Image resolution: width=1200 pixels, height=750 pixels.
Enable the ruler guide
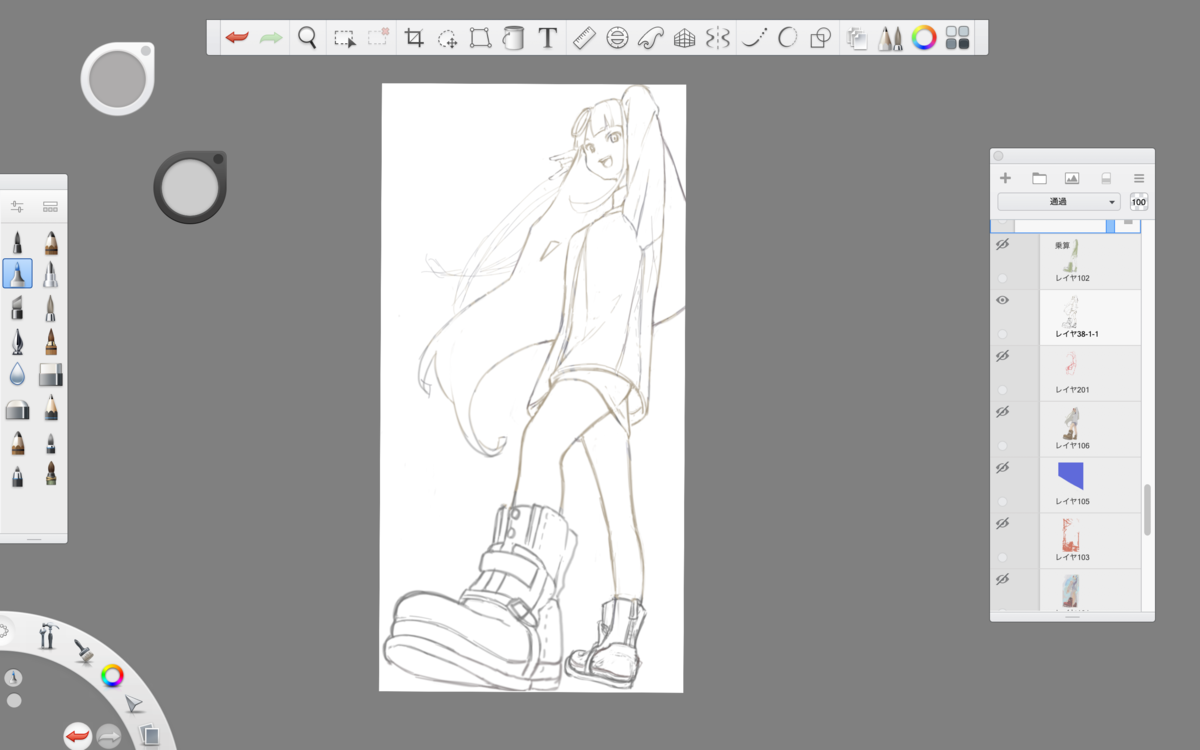pyautogui.click(x=583, y=39)
